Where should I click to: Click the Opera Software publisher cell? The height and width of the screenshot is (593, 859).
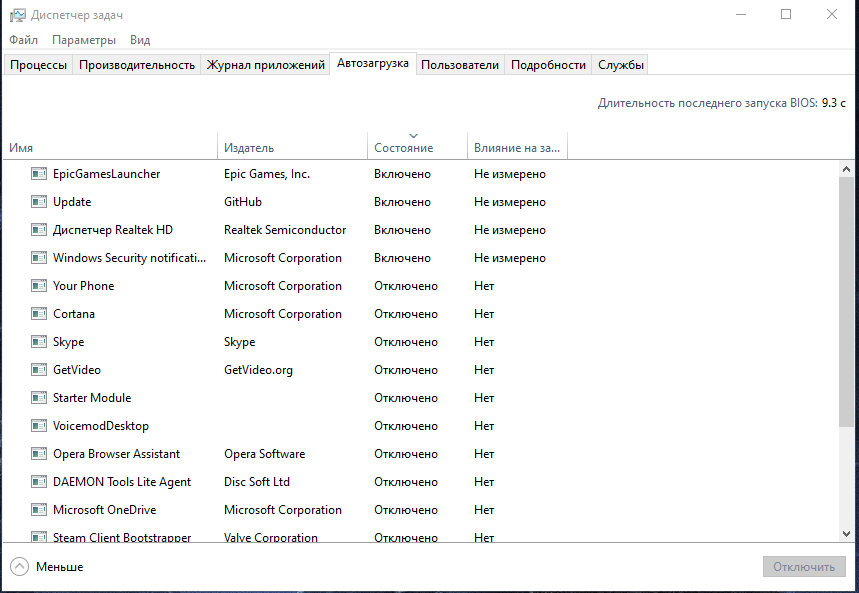point(265,453)
